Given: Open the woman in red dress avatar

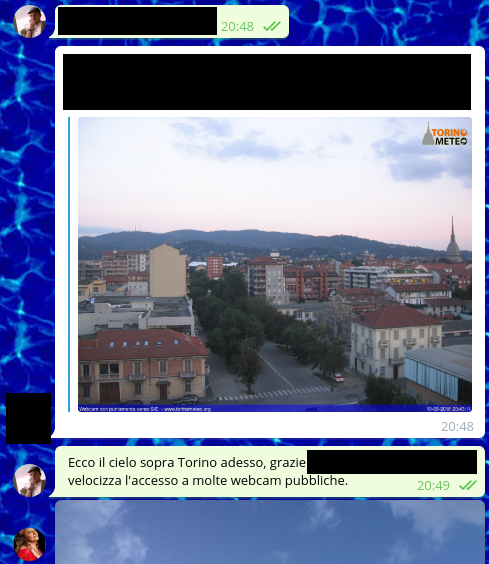Looking at the screenshot, I should coord(30,544).
